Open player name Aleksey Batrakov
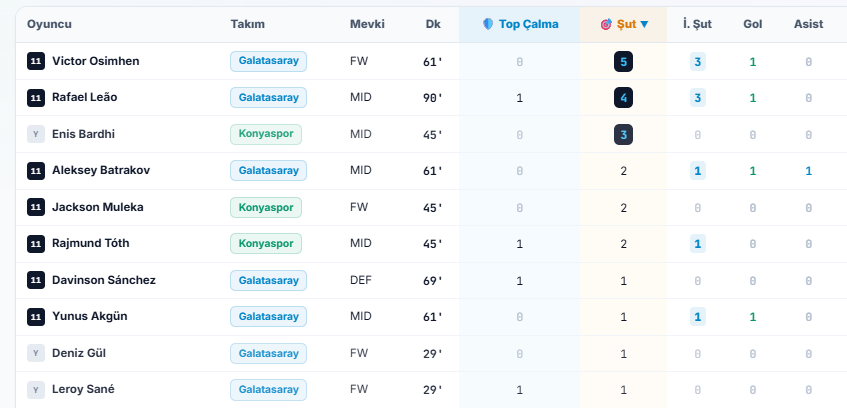This screenshot has height=408, width=847. pos(101,170)
